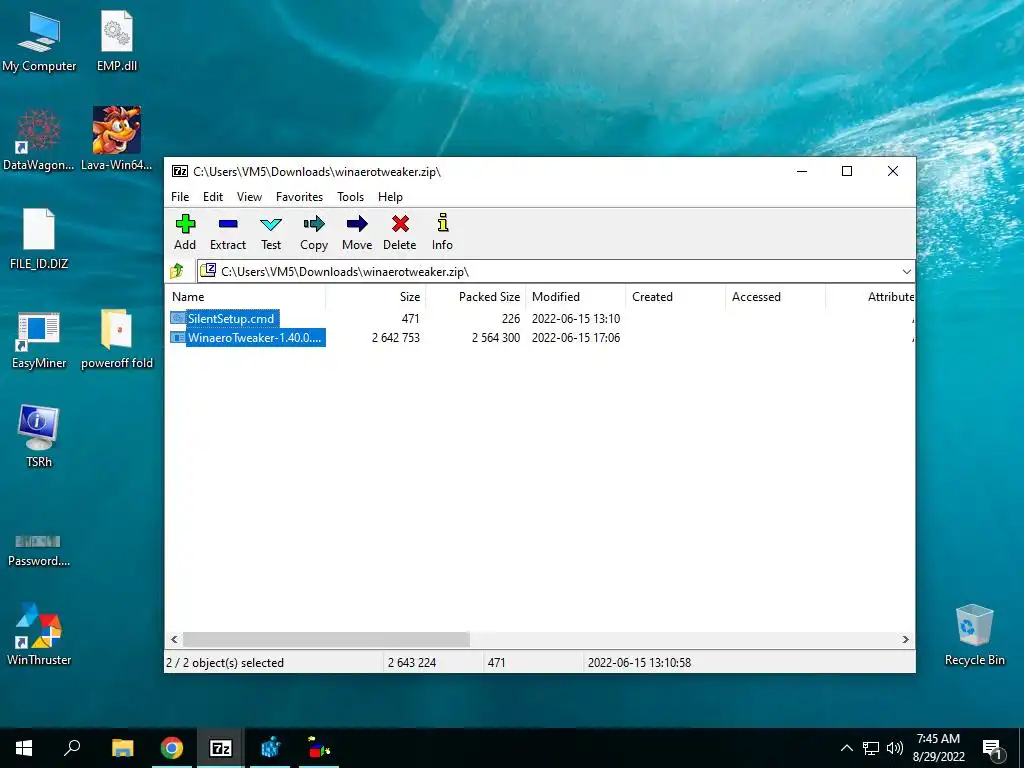Select the Lava-Win64 desktop icon

click(x=116, y=139)
